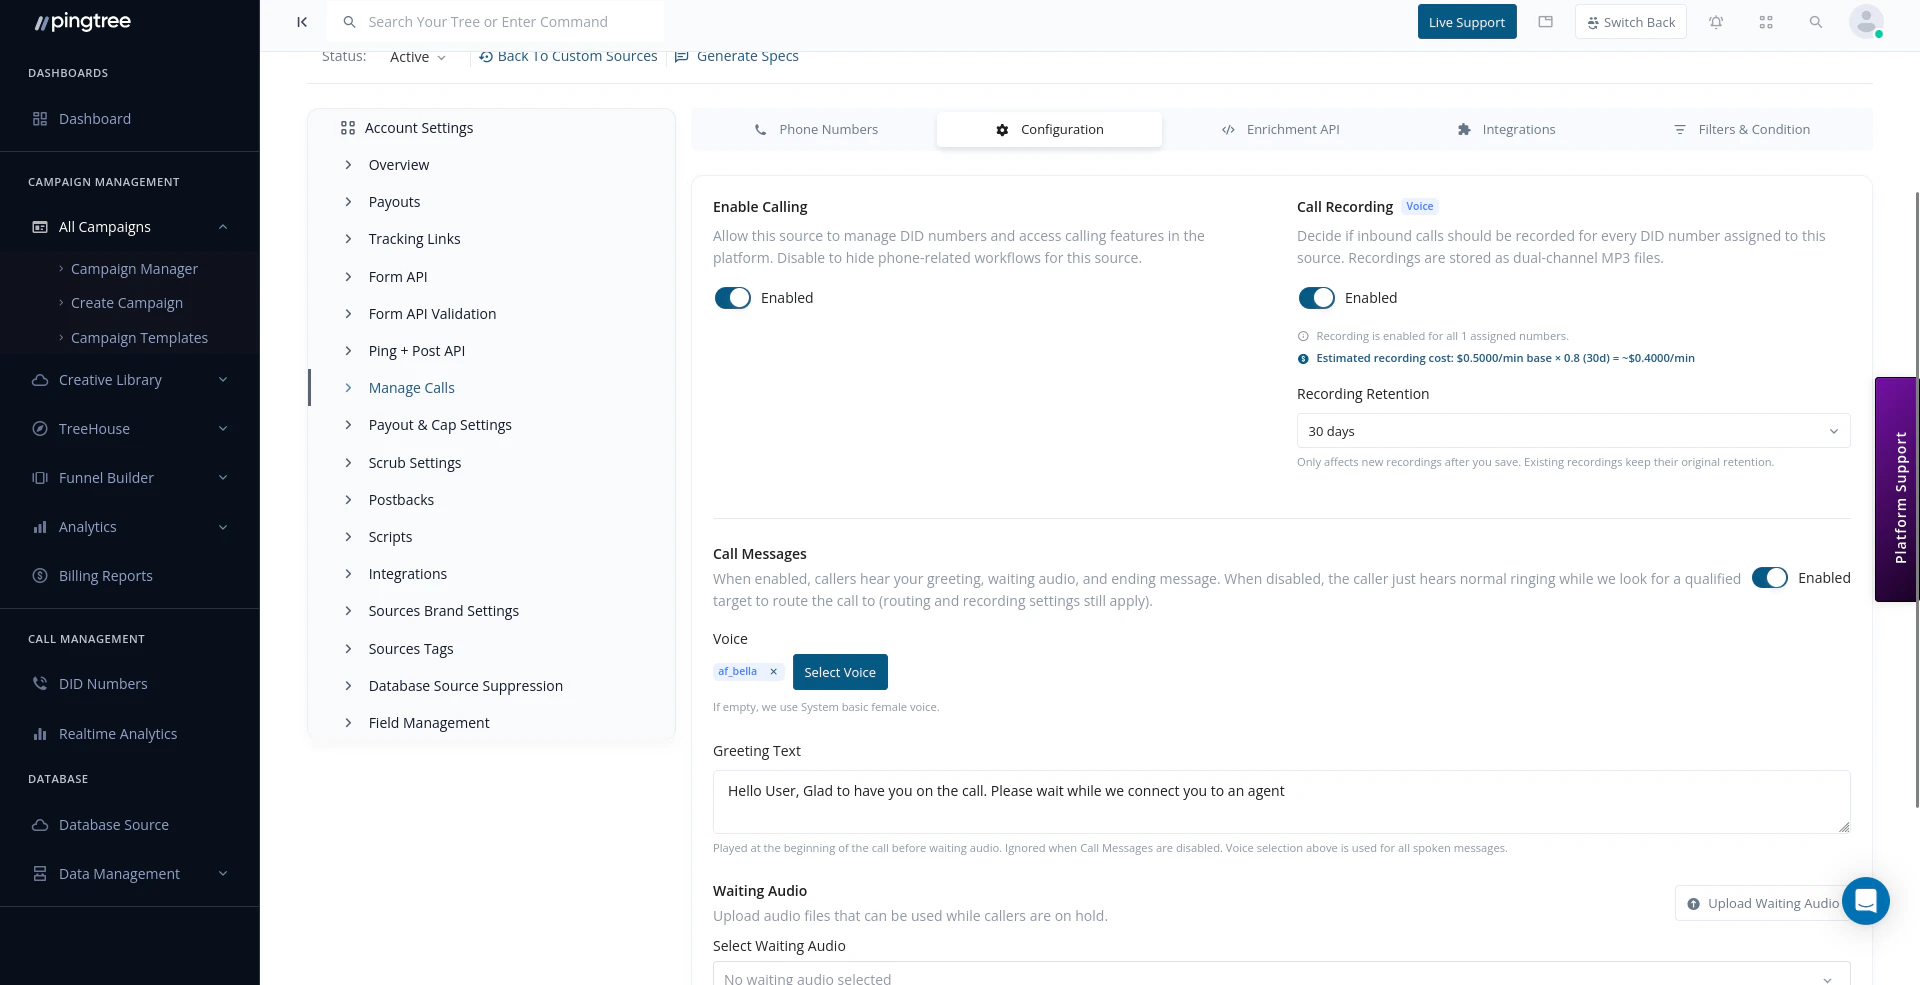Screen dimensions: 1920x985
Task: Remove the af_bella voice chip
Action: [774, 672]
